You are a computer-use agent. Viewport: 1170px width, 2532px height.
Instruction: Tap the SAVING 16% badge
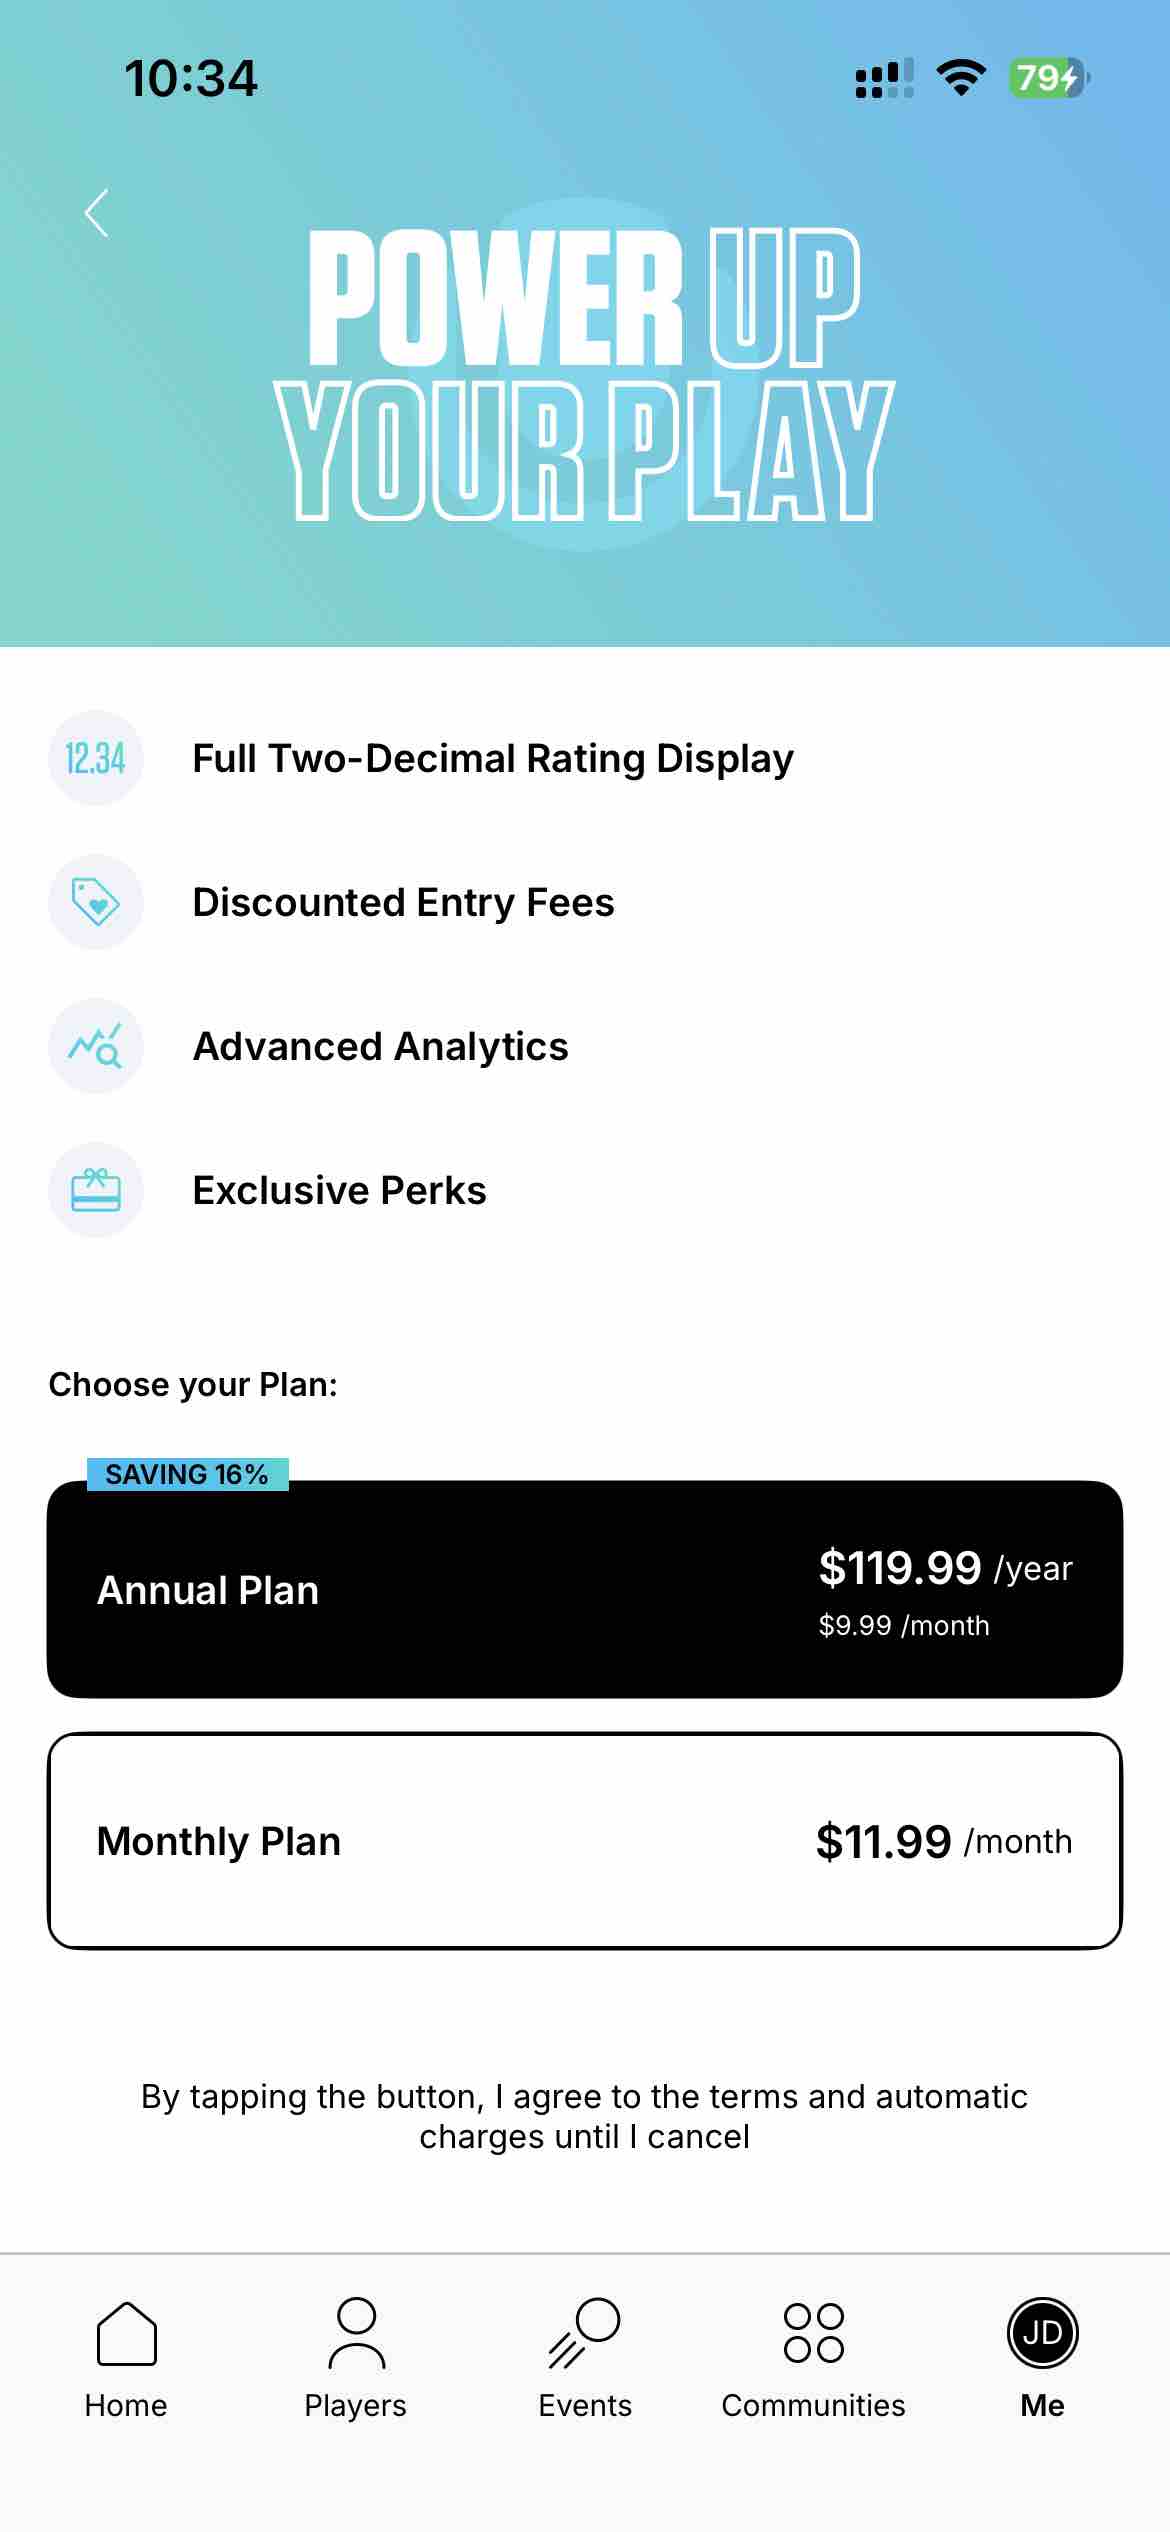(x=188, y=1474)
